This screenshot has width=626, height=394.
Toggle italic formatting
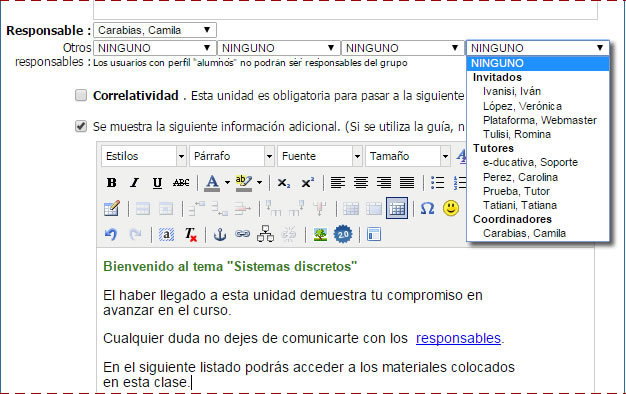(x=135, y=183)
